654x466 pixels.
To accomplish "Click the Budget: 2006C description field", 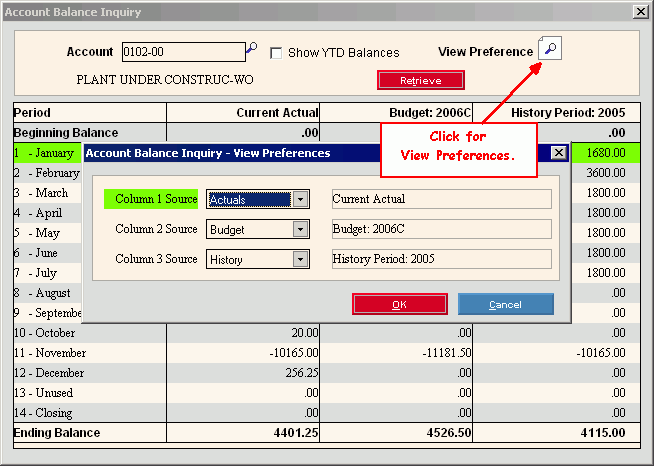I will pyautogui.click(x=441, y=229).
